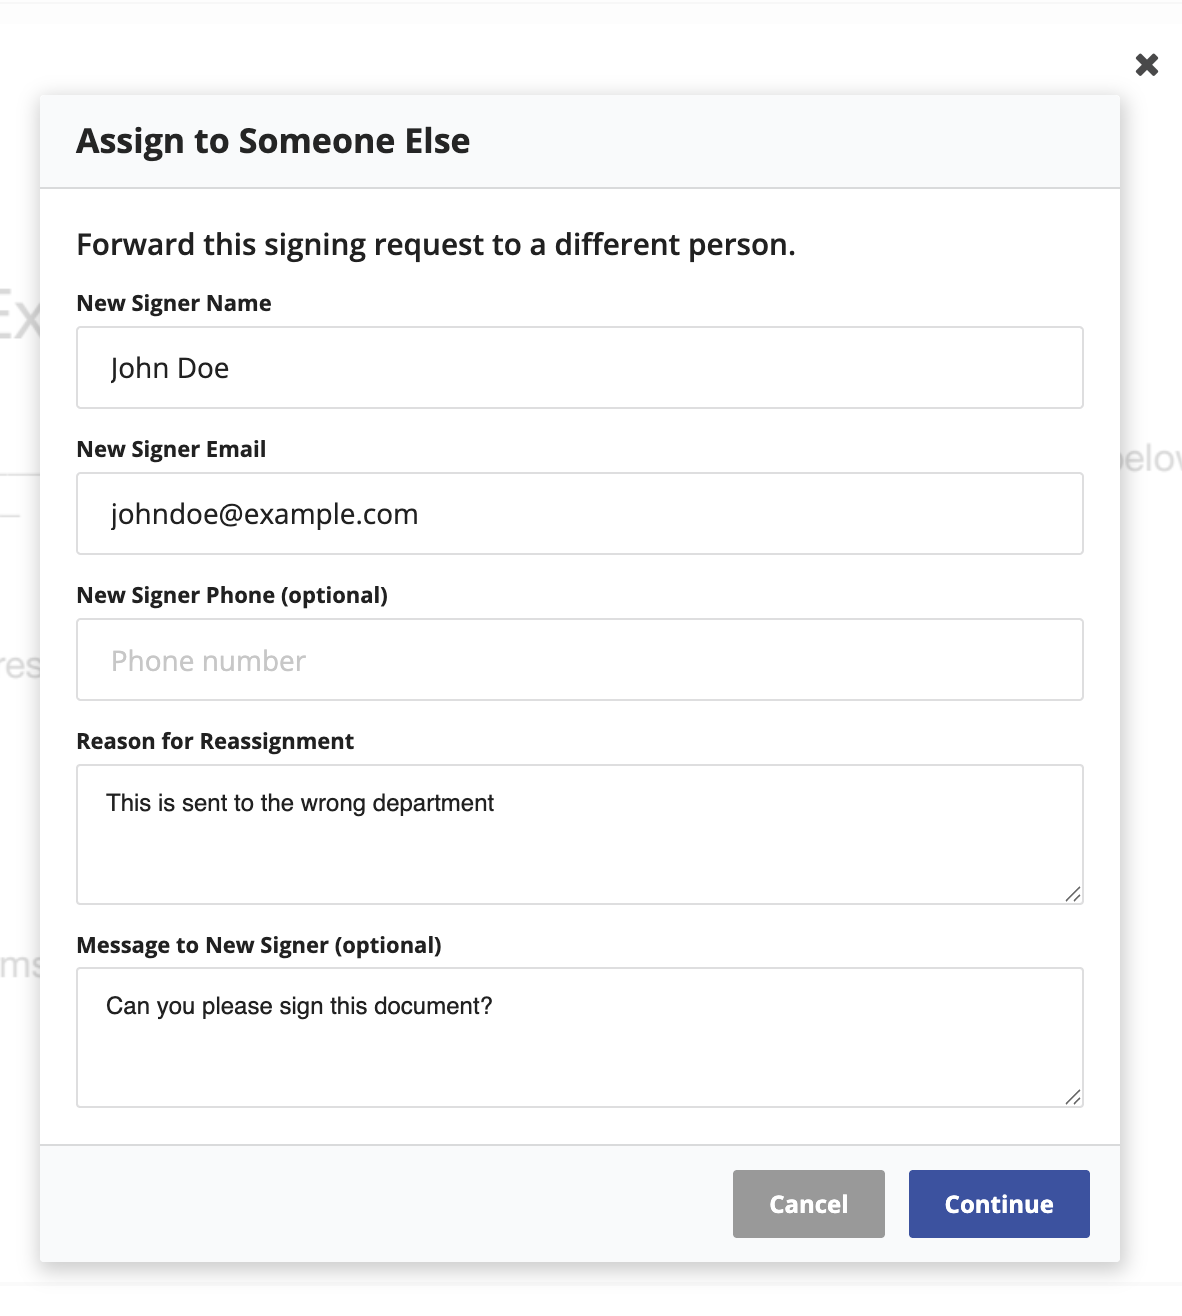Click the text 'Can you please sign this document?'
This screenshot has height=1316, width=1182.
tap(299, 1006)
